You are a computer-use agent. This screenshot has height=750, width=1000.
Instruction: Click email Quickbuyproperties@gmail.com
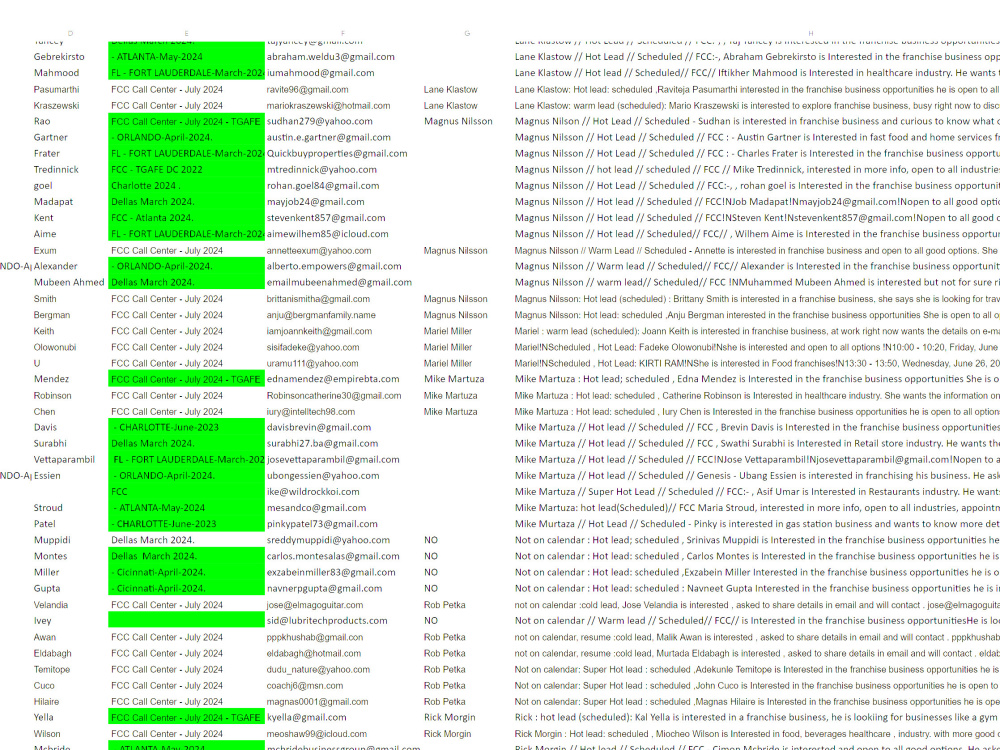[x=337, y=154]
